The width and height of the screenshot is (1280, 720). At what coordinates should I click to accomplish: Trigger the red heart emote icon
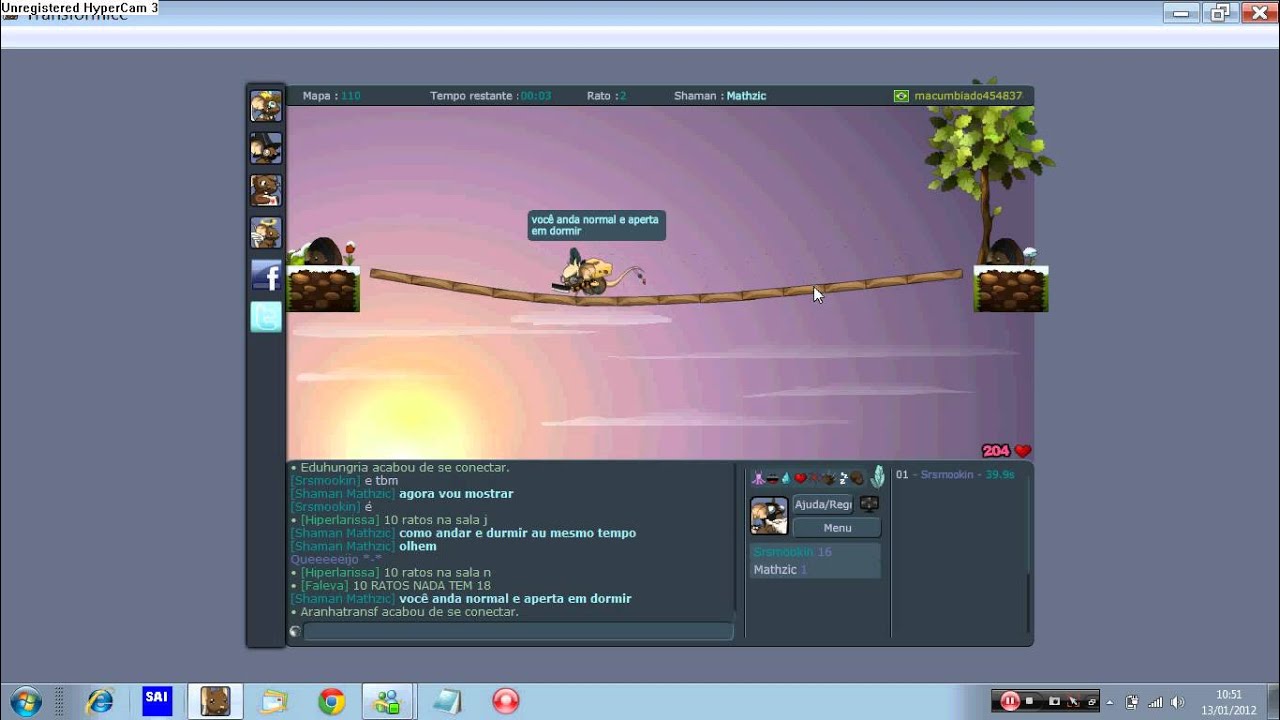click(x=800, y=478)
